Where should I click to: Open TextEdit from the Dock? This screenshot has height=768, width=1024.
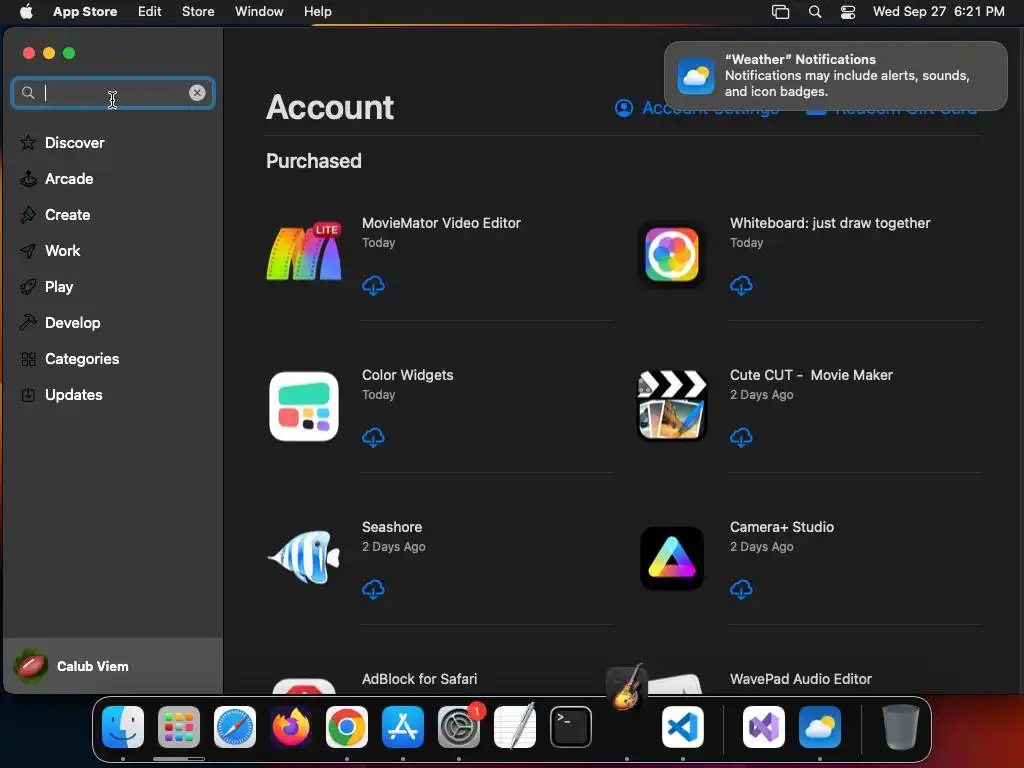[x=515, y=727]
